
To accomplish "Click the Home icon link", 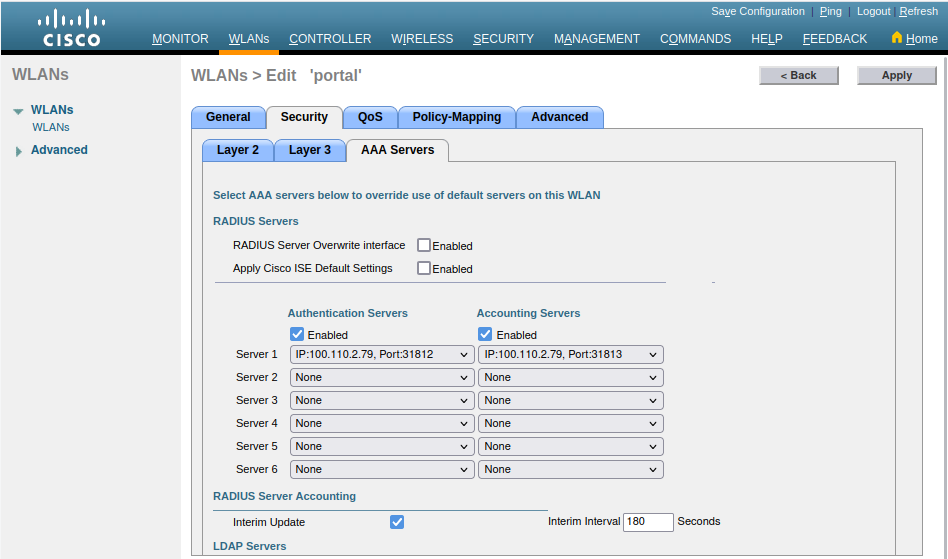I will click(913, 39).
